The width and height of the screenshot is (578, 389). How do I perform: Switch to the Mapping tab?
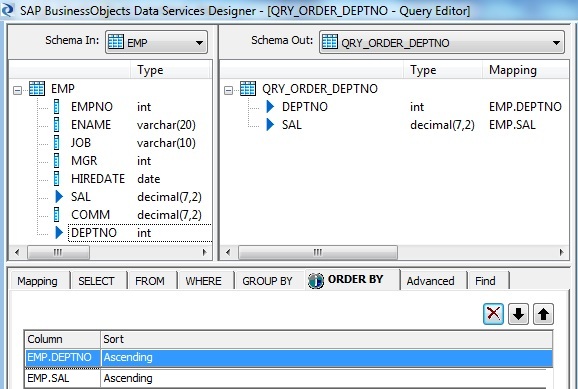tap(38, 281)
